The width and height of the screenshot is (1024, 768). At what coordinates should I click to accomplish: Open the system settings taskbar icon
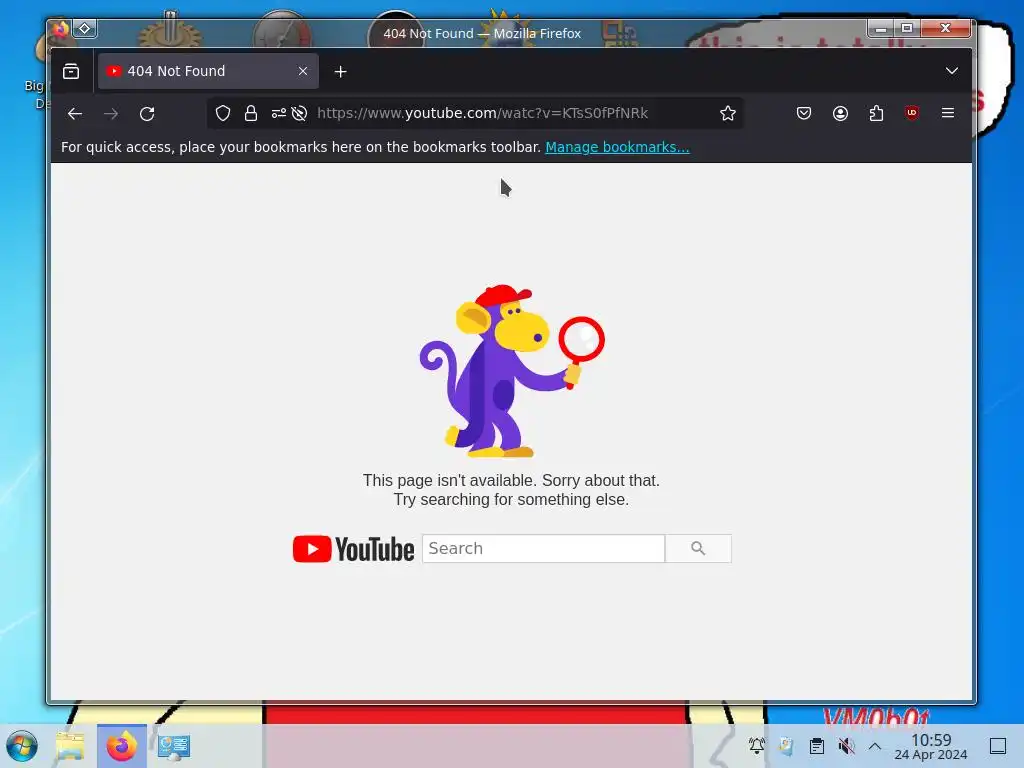click(x=174, y=746)
